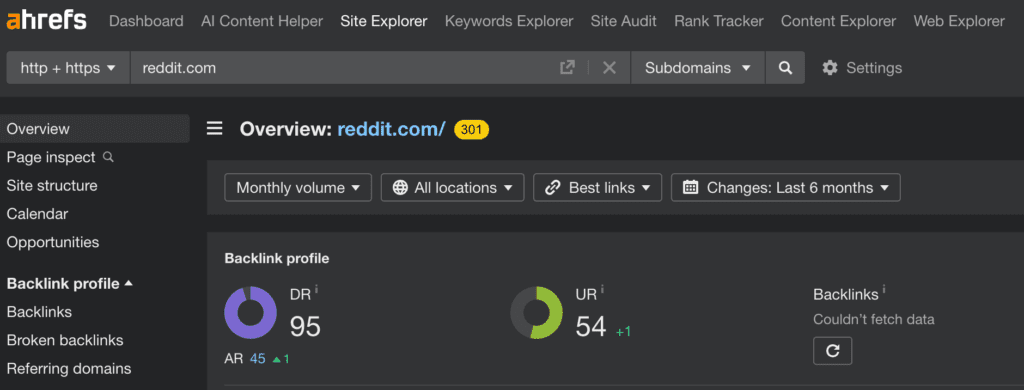
Task: Click the 301 redirect badge
Action: (x=471, y=129)
